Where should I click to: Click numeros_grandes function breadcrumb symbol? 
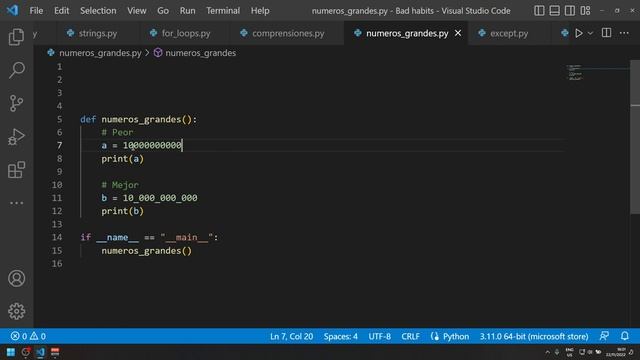click(x=200, y=53)
